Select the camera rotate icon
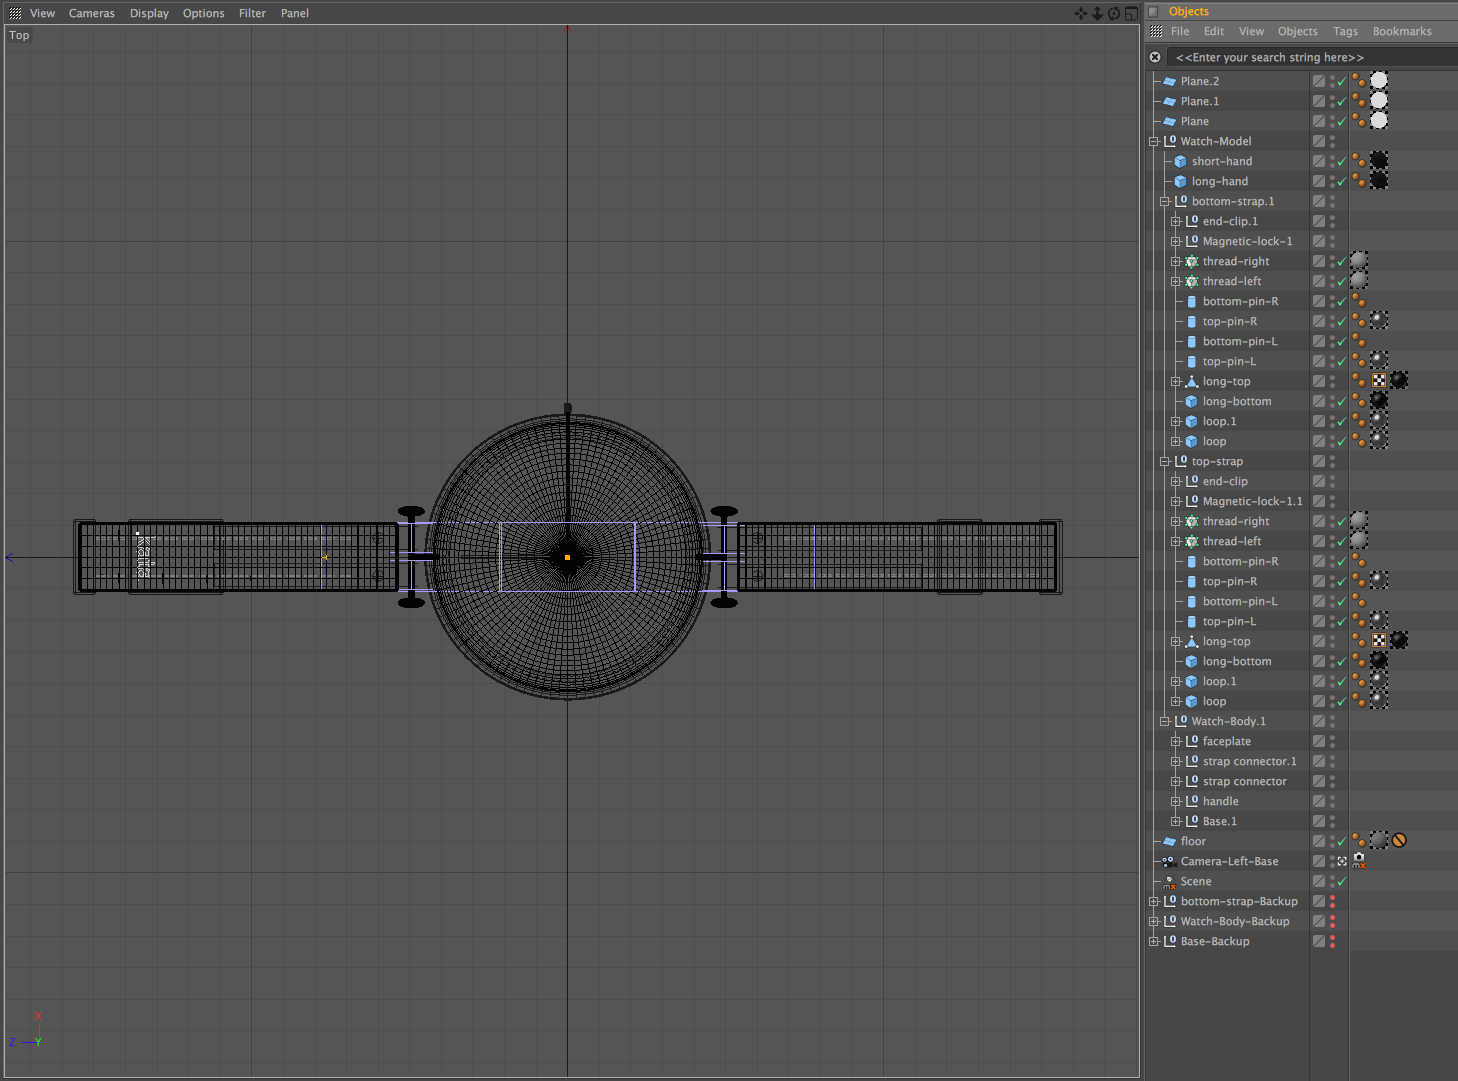Viewport: 1458px width, 1081px height. [x=1113, y=13]
